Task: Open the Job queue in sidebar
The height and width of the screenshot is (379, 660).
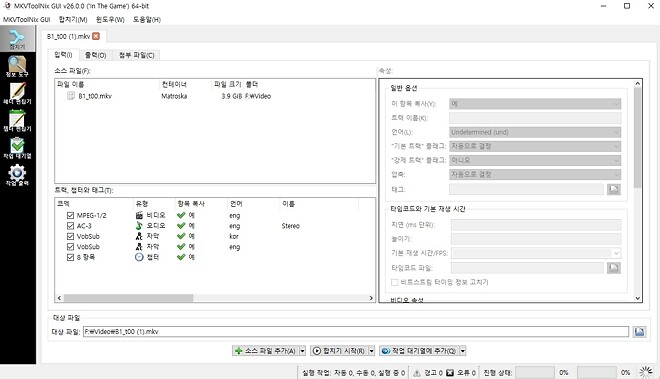Action: [17, 148]
